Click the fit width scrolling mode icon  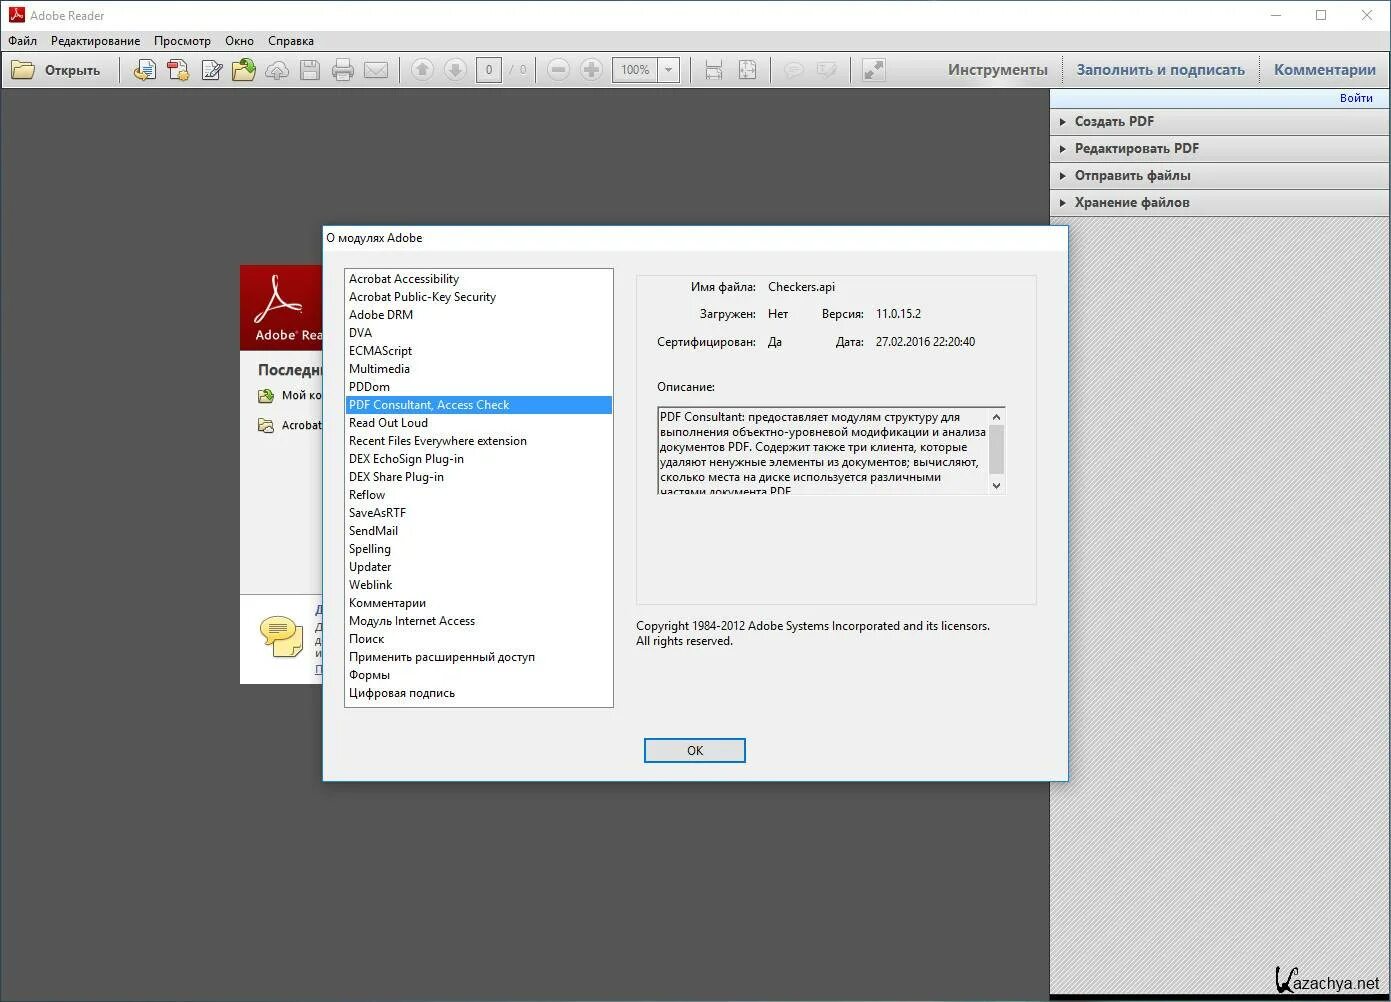pos(714,70)
